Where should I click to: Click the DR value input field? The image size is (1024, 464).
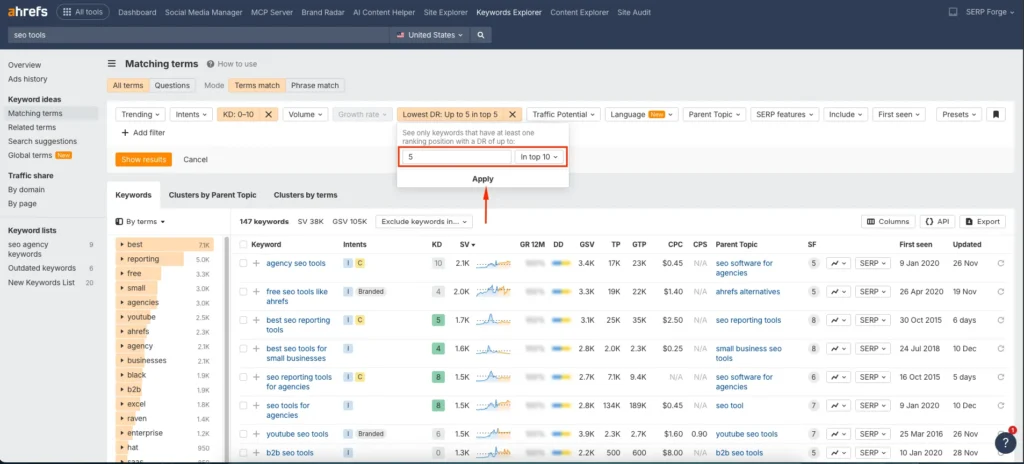455,157
